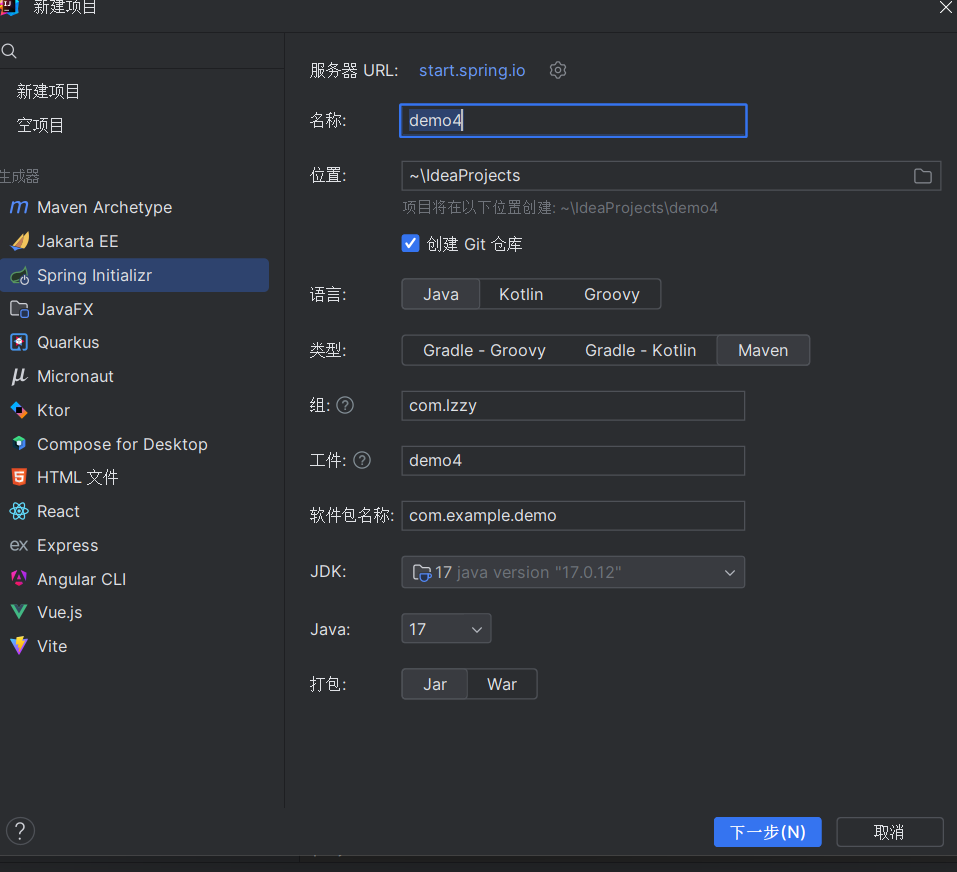
Task: Select Maven Archetype generator
Action: (134, 207)
